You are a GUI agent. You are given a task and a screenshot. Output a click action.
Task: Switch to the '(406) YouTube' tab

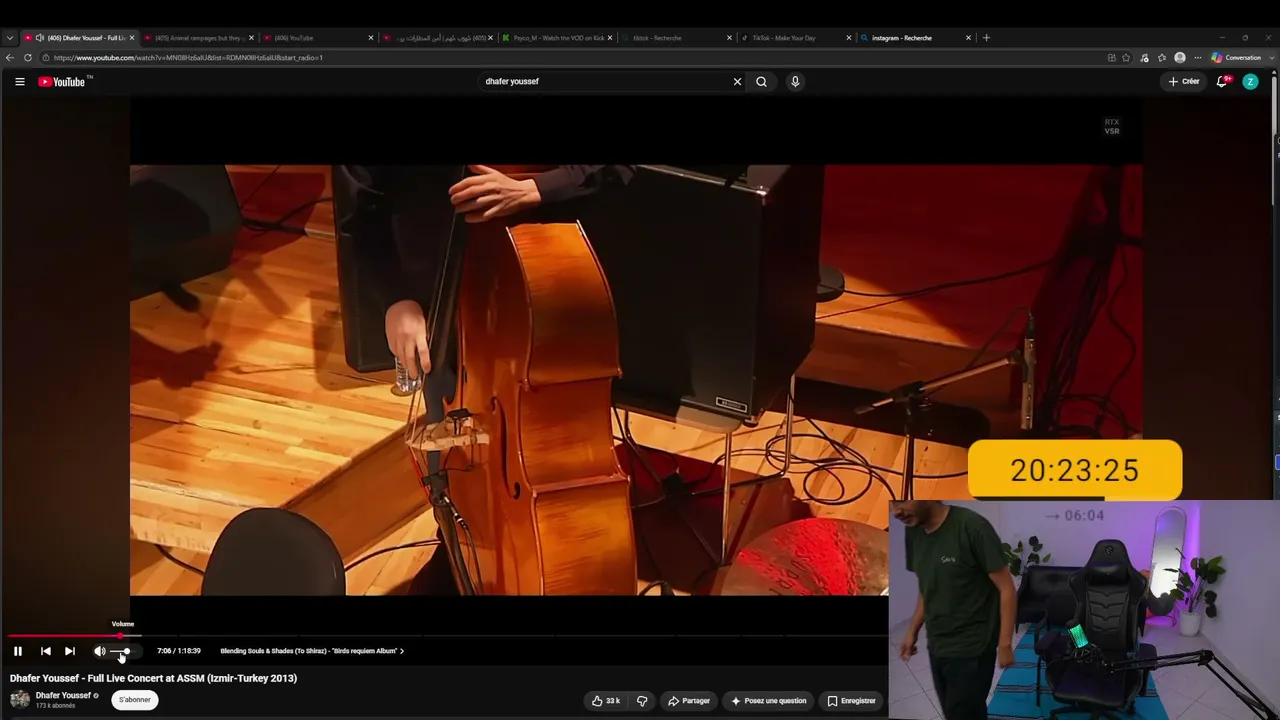pos(318,38)
